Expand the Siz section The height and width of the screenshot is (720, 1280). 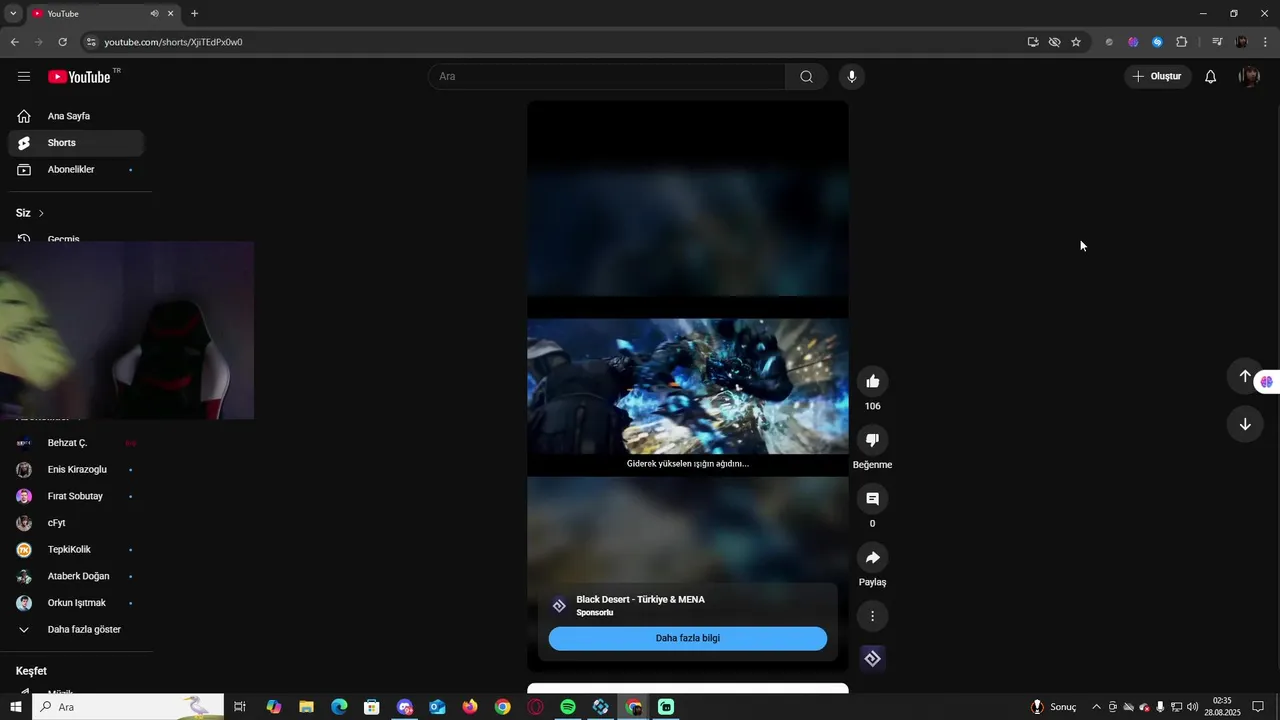pos(30,213)
